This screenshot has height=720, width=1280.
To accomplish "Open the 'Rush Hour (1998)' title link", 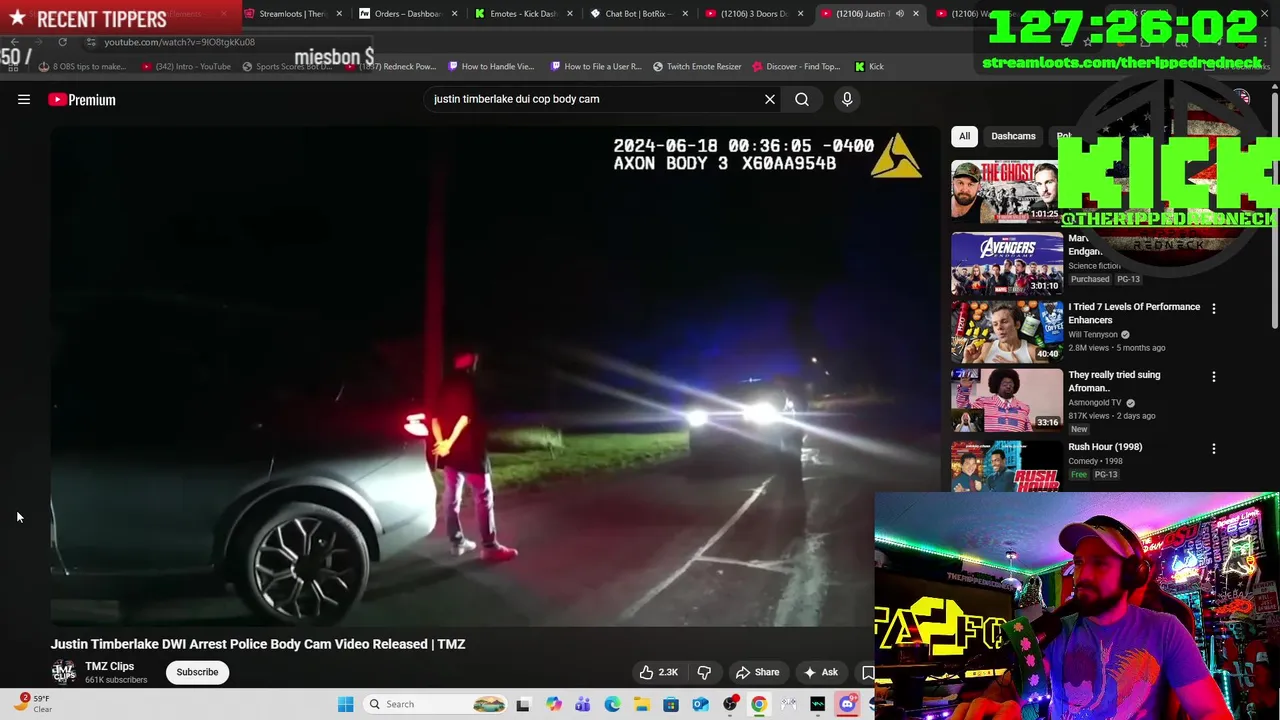I will (1105, 447).
